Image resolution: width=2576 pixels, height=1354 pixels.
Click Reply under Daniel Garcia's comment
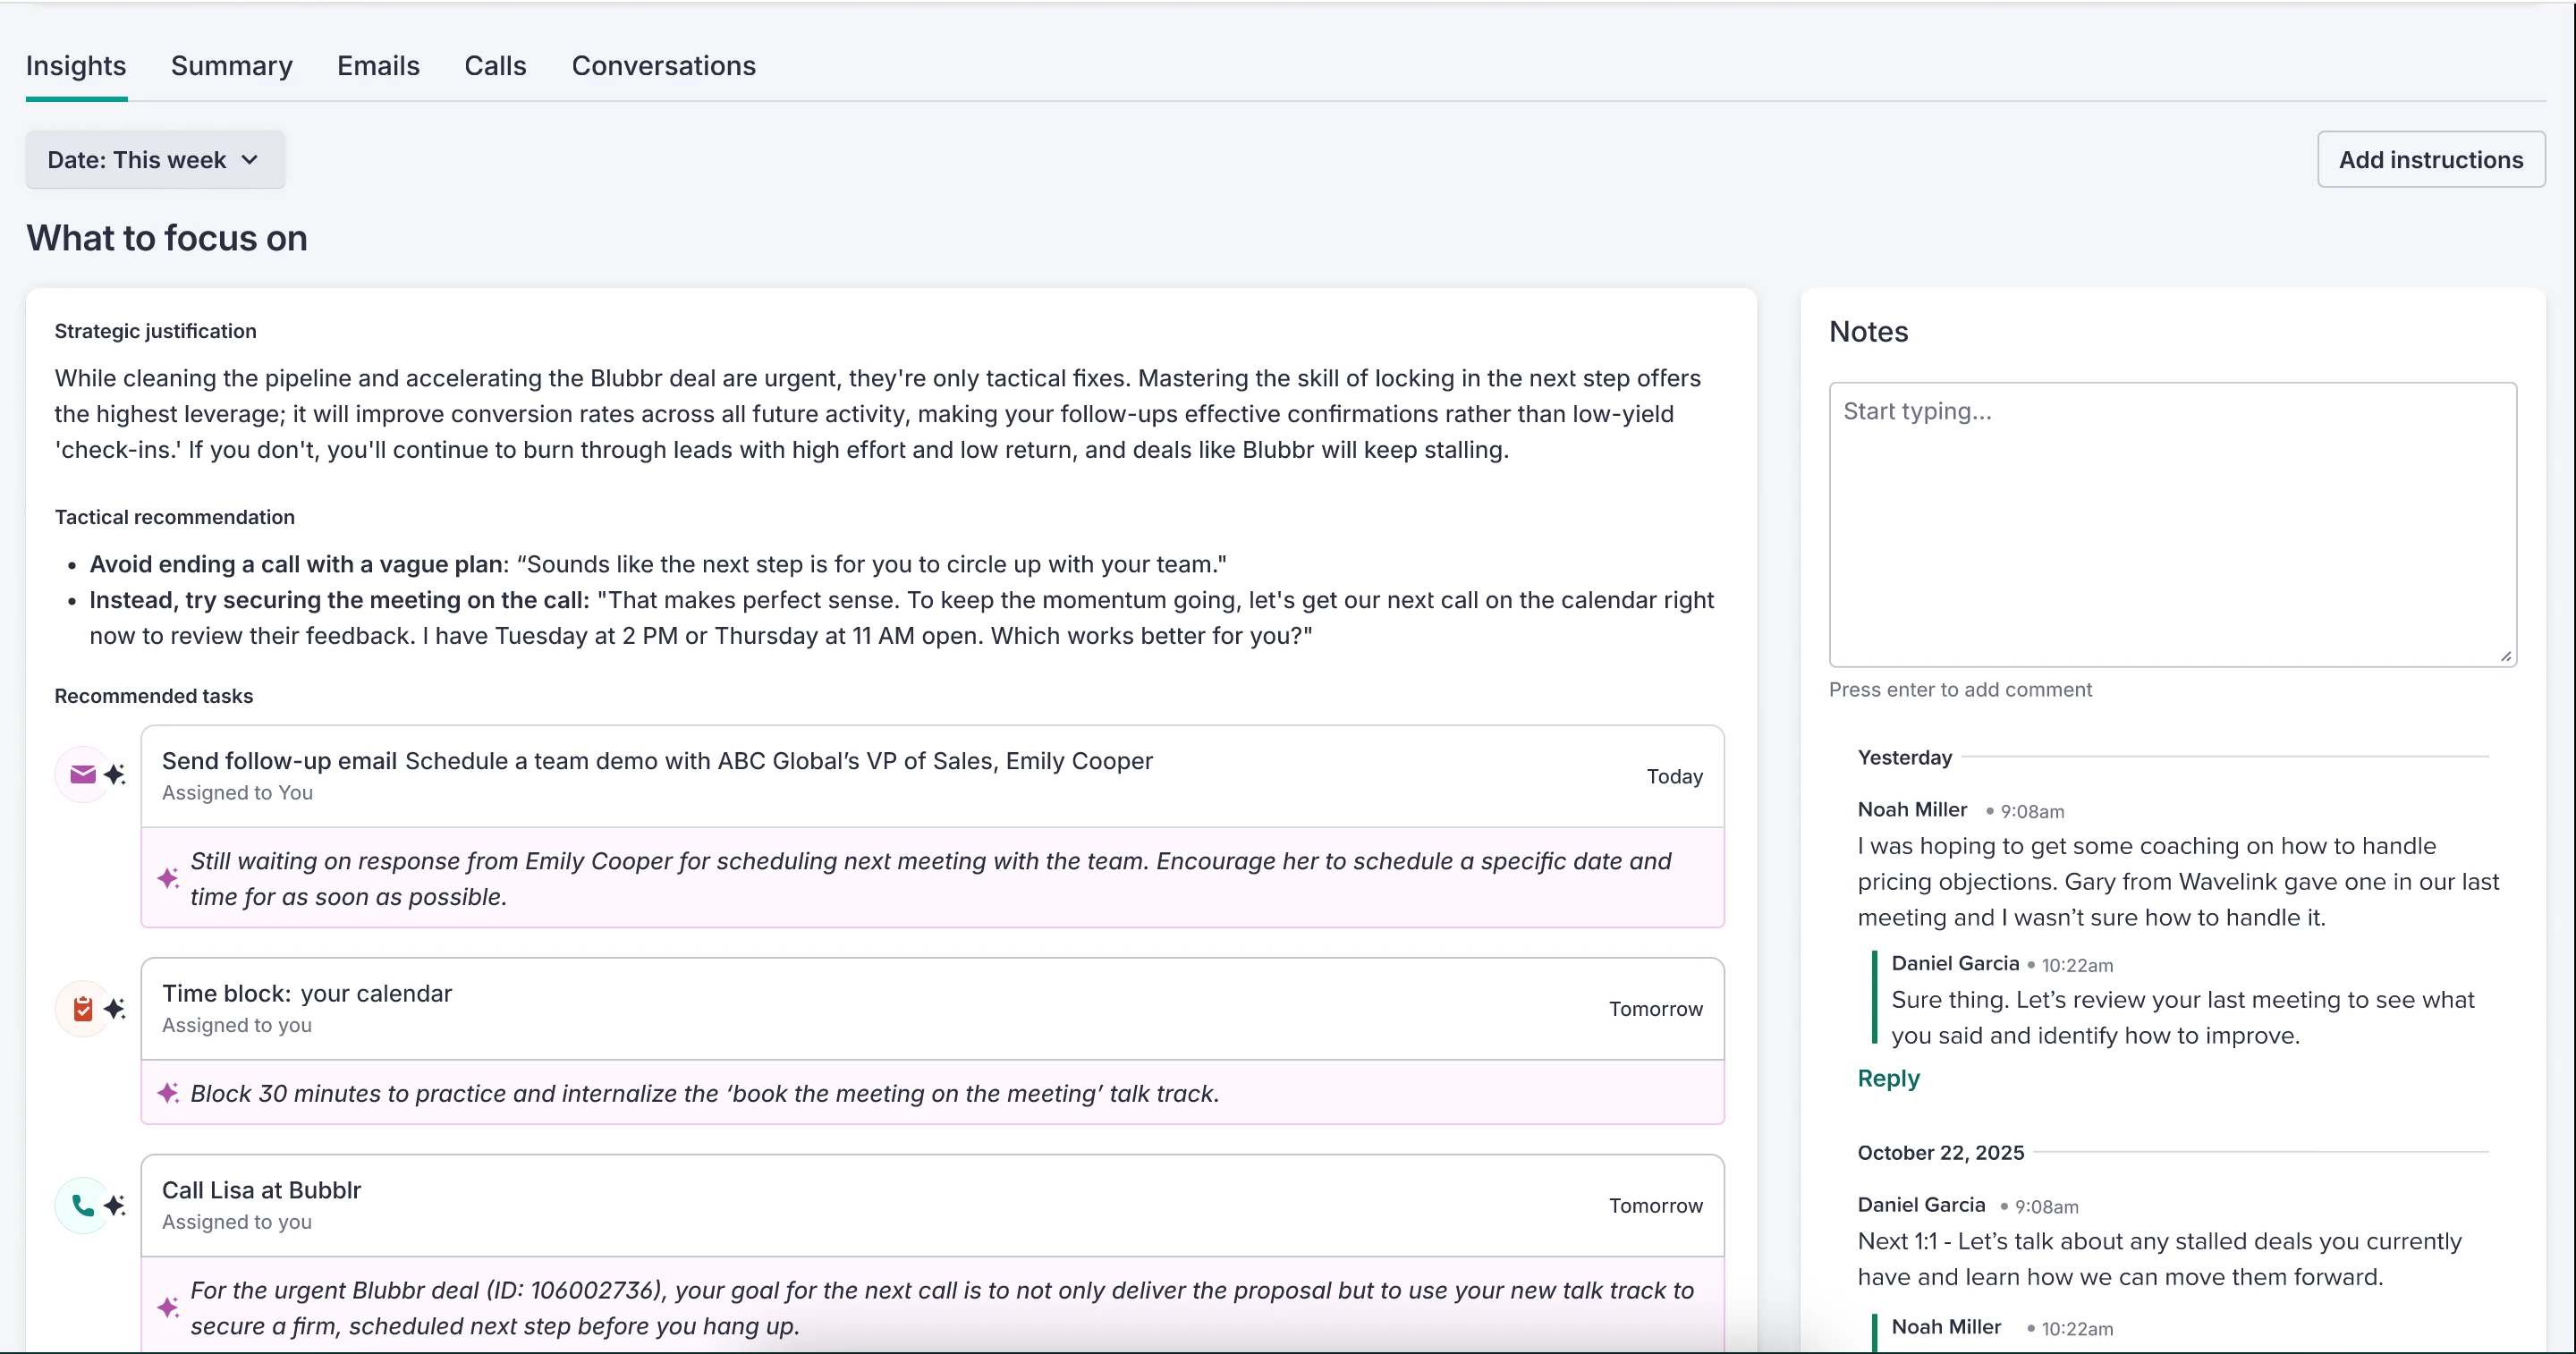coord(1888,1078)
